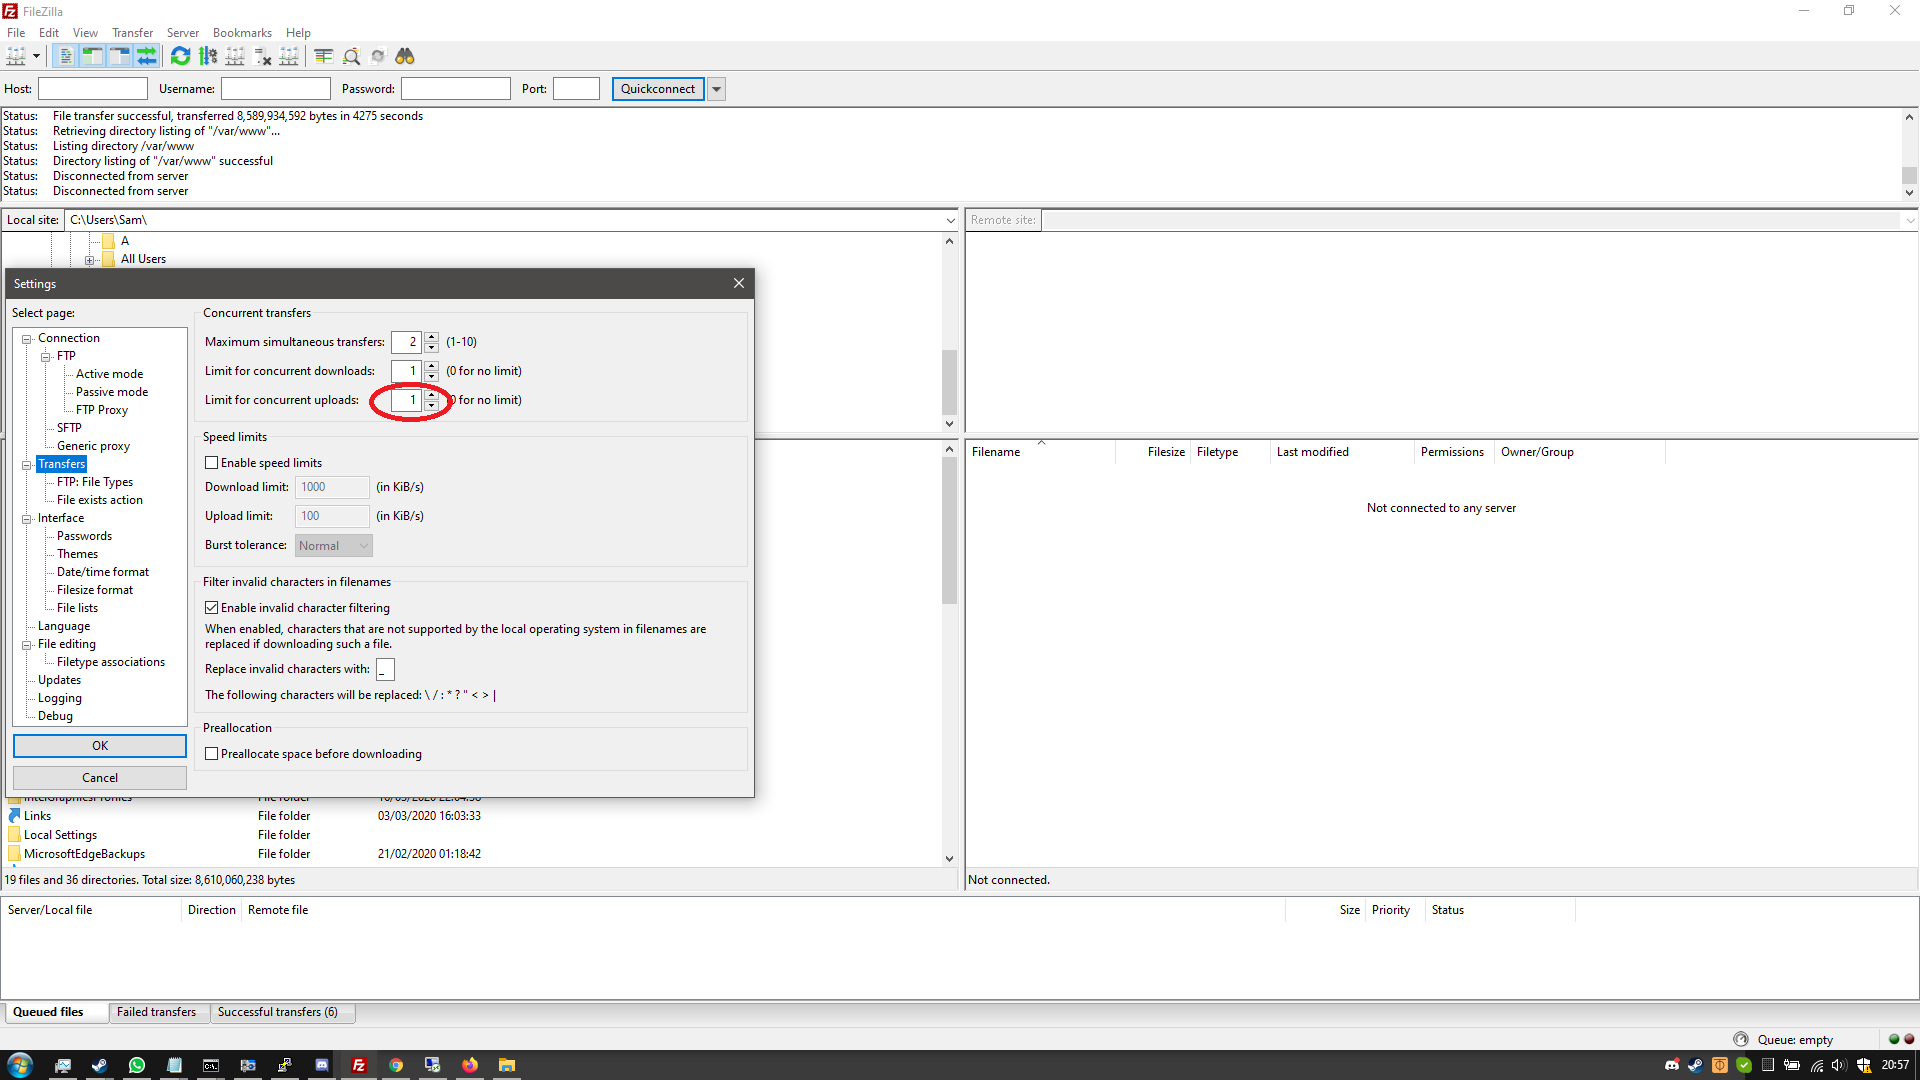1920x1080 pixels.
Task: Click the disconnect from server icon
Action: 262,57
